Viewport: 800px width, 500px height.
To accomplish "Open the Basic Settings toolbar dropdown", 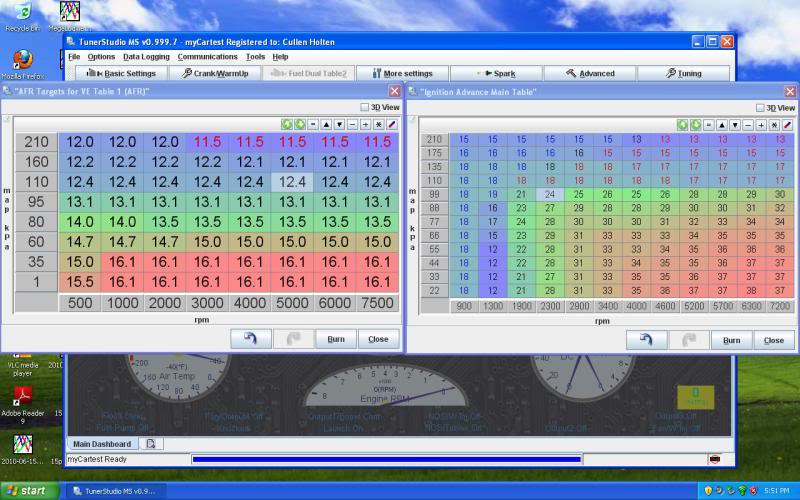I will [121, 73].
